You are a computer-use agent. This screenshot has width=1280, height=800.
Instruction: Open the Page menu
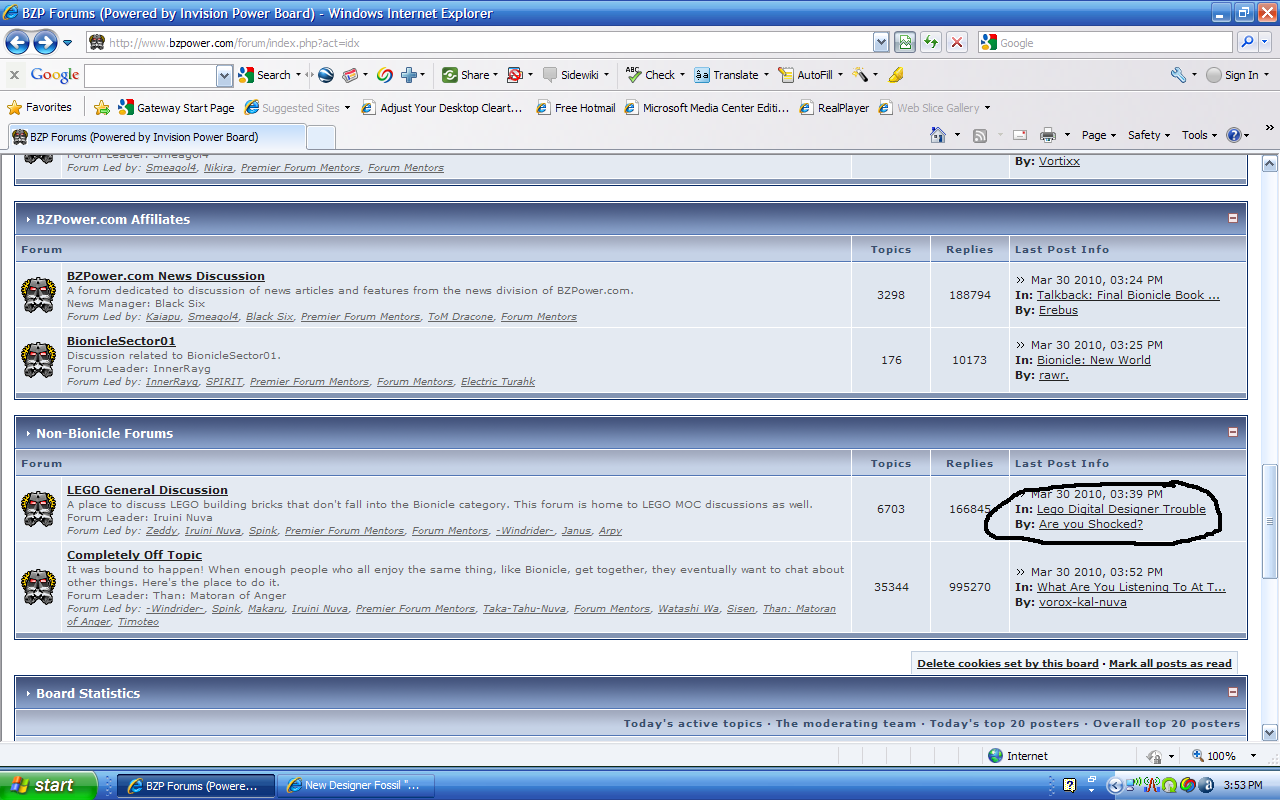point(1098,135)
